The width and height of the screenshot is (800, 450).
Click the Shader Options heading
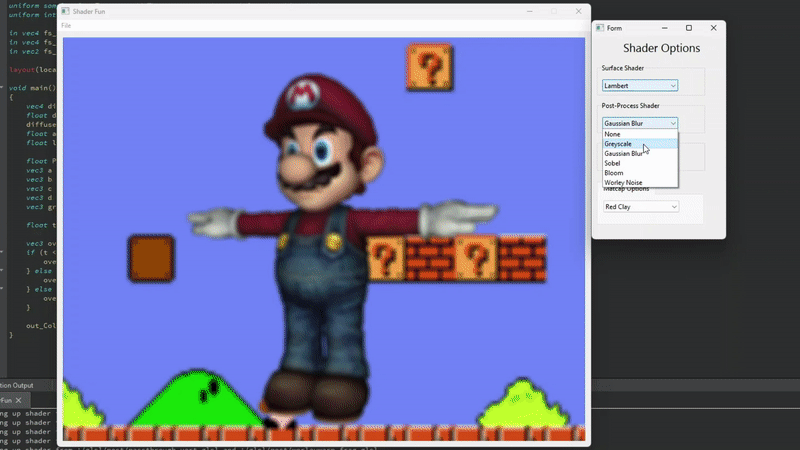point(661,48)
